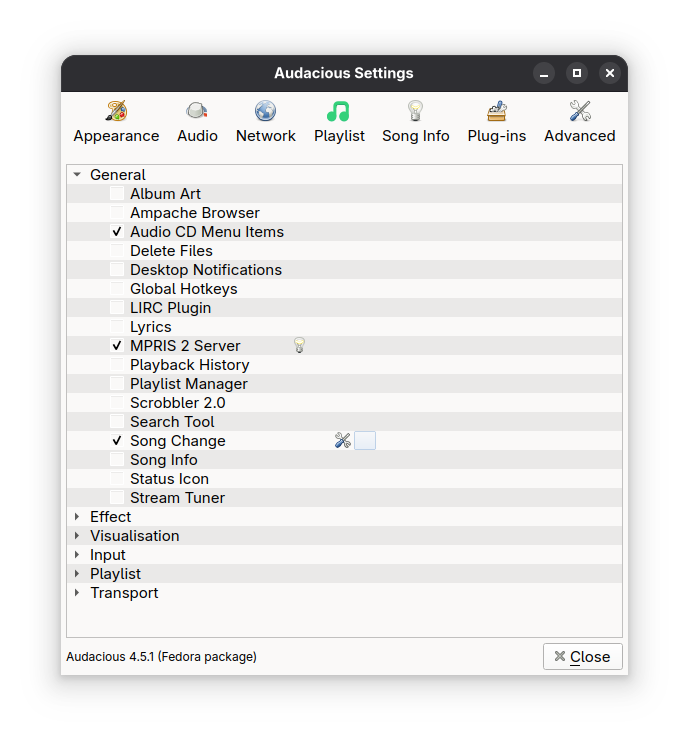This screenshot has width=689, height=742.
Task: Enable the Album Art plugin checkbox
Action: click(x=117, y=194)
